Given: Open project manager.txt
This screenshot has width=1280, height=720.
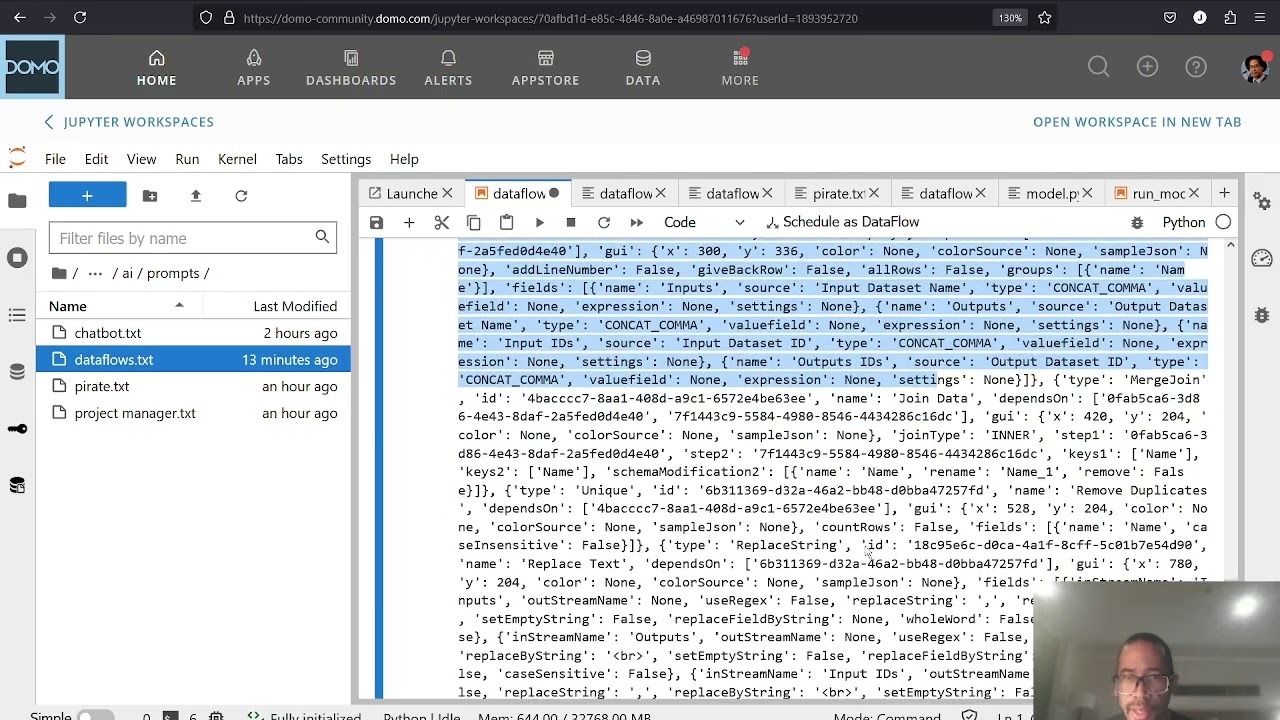Looking at the screenshot, I should pos(194,413).
